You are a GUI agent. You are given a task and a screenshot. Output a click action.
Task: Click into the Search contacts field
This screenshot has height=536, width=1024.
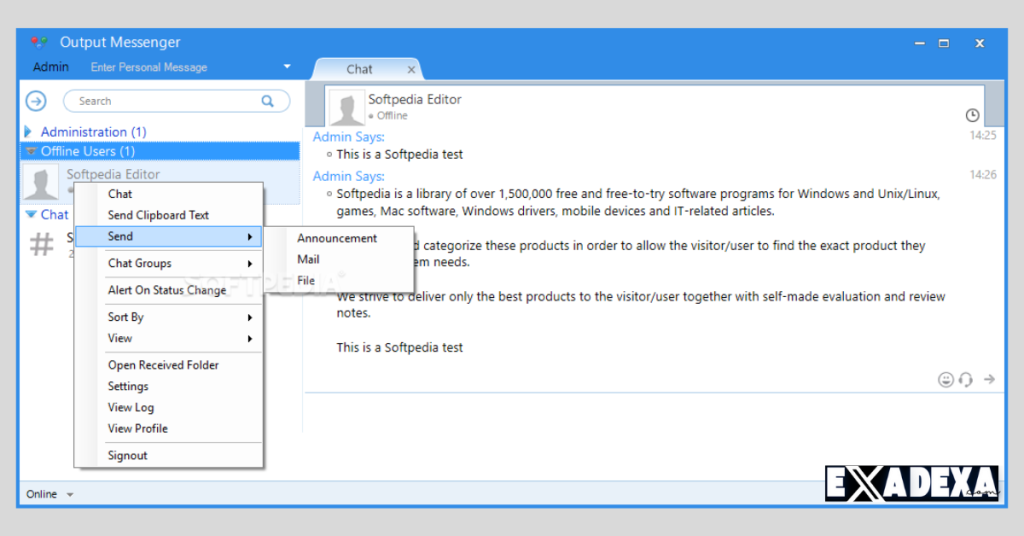pyautogui.click(x=176, y=101)
